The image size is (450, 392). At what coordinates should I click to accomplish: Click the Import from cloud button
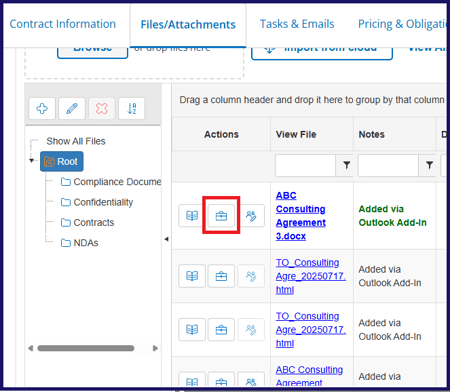coord(322,53)
